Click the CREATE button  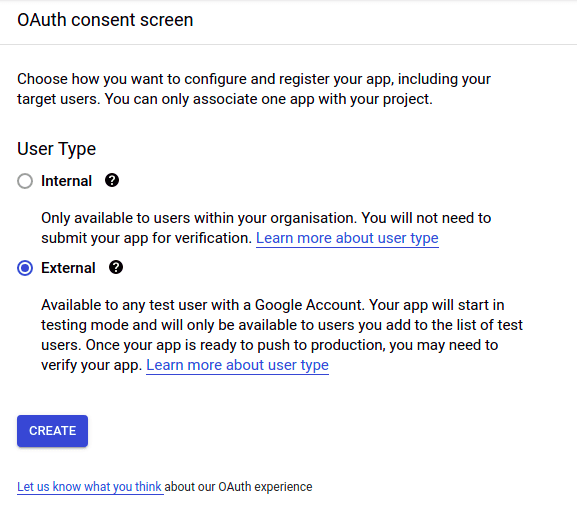pos(52,431)
